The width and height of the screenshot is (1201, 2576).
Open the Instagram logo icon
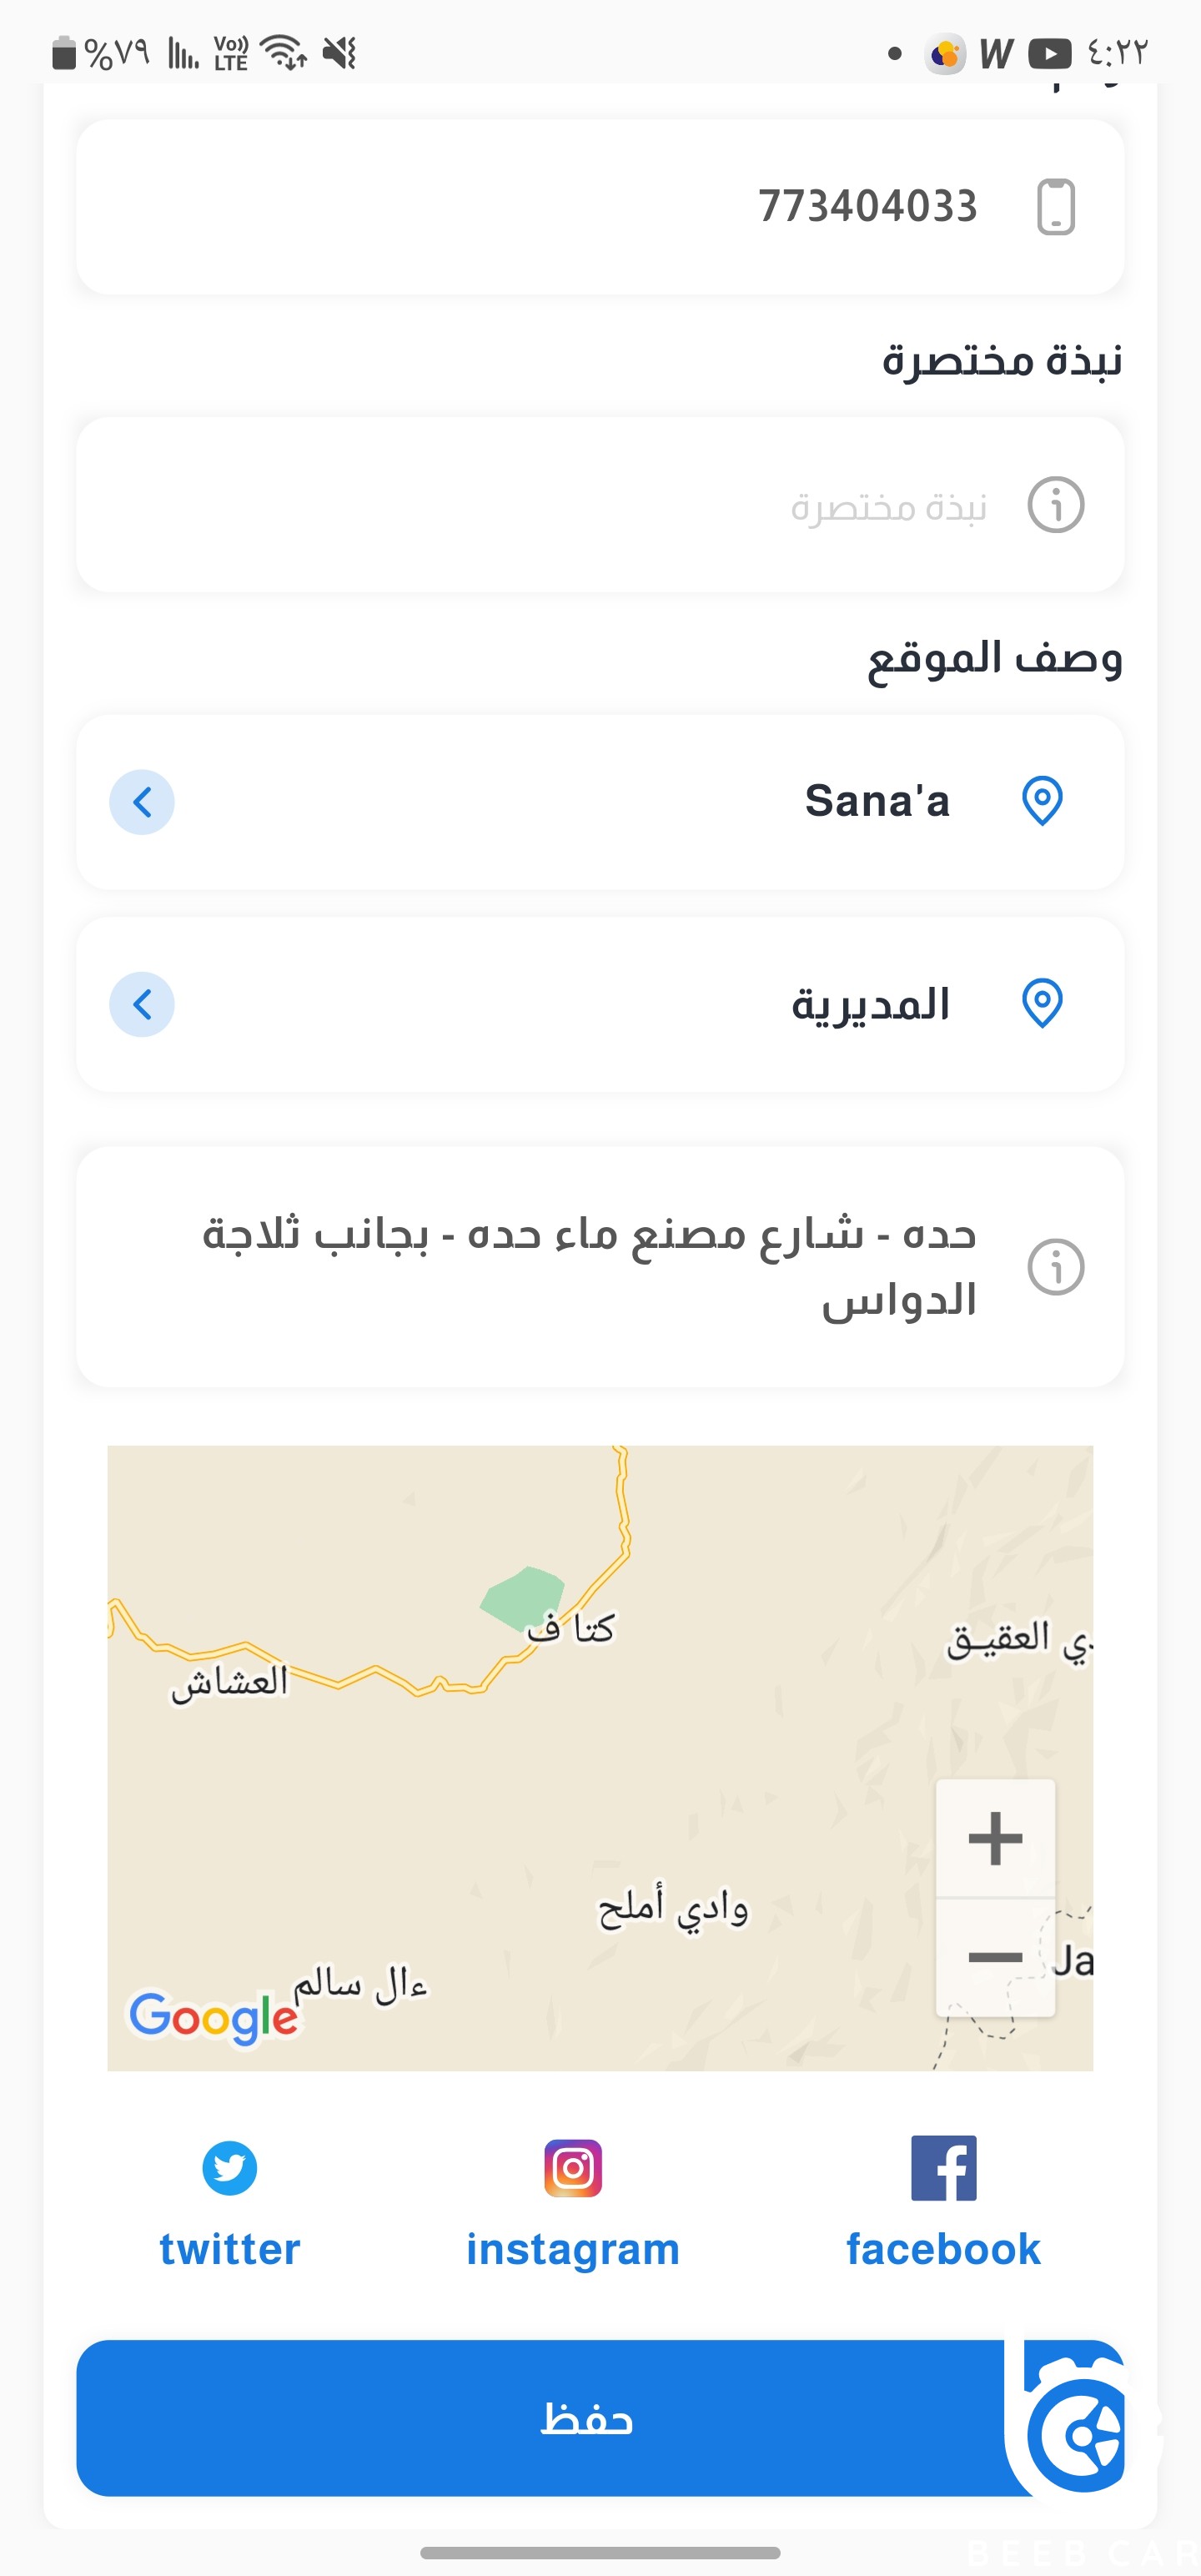[573, 2168]
